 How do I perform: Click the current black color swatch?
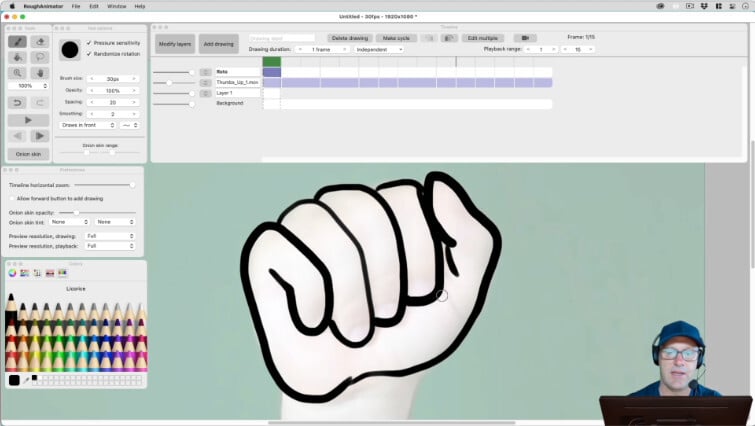[x=14, y=380]
